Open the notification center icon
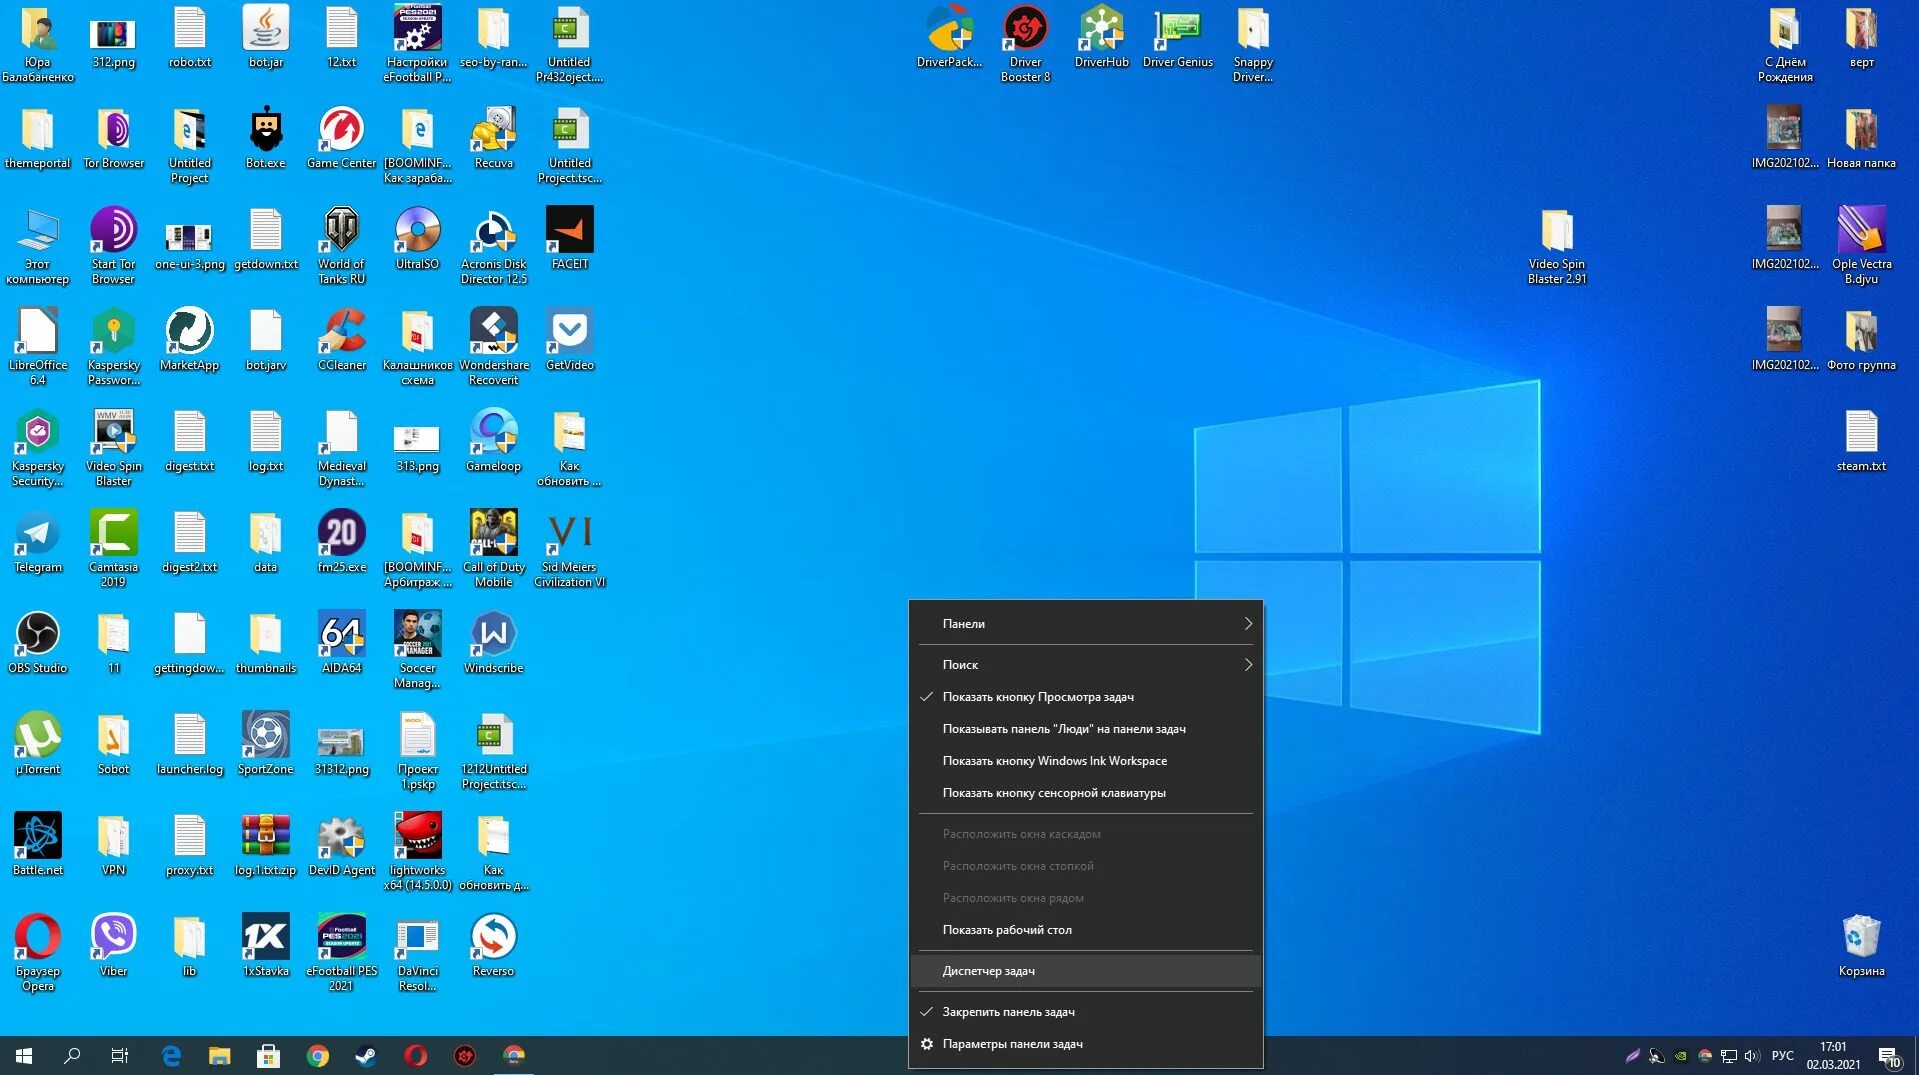The image size is (1919, 1075). pyautogui.click(x=1889, y=1055)
